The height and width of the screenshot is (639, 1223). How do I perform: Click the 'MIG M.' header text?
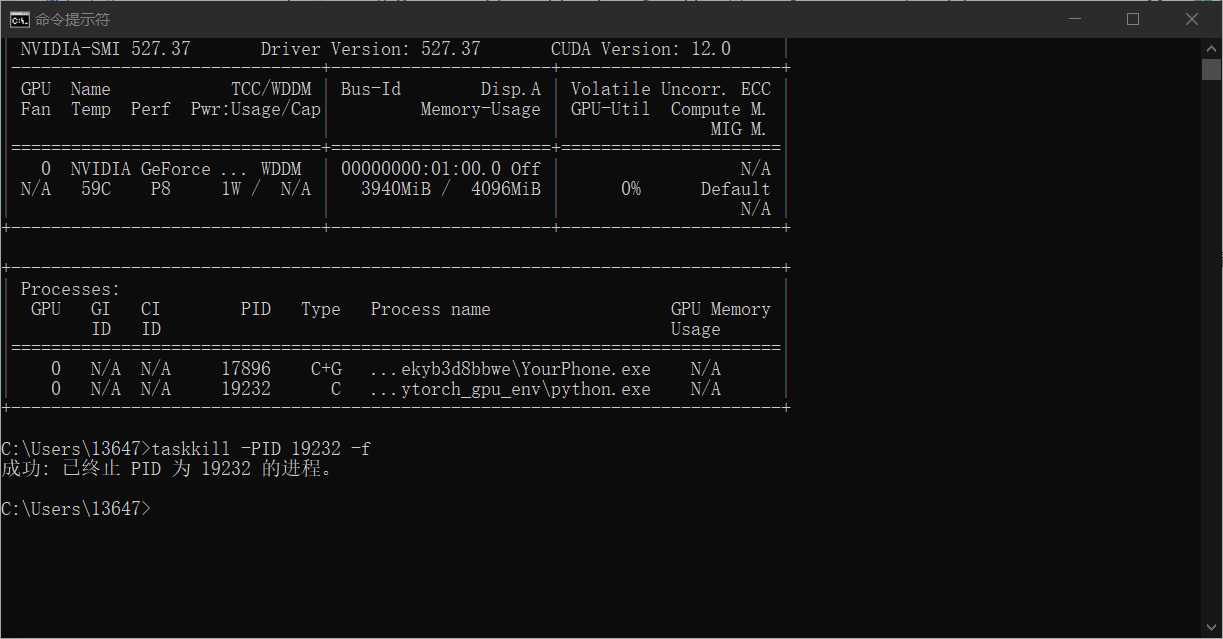(739, 129)
